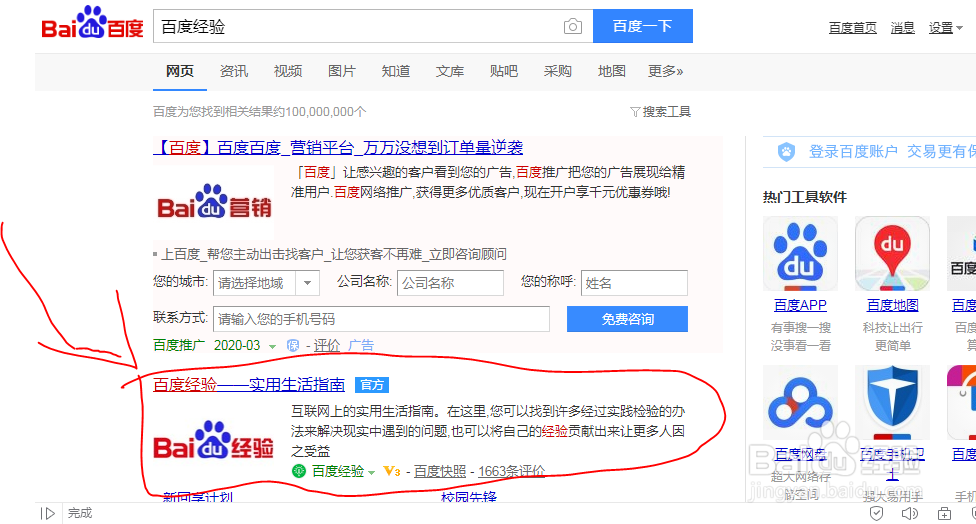Open 搜索工具 filter options
The width and height of the screenshot is (976, 524).
(660, 111)
